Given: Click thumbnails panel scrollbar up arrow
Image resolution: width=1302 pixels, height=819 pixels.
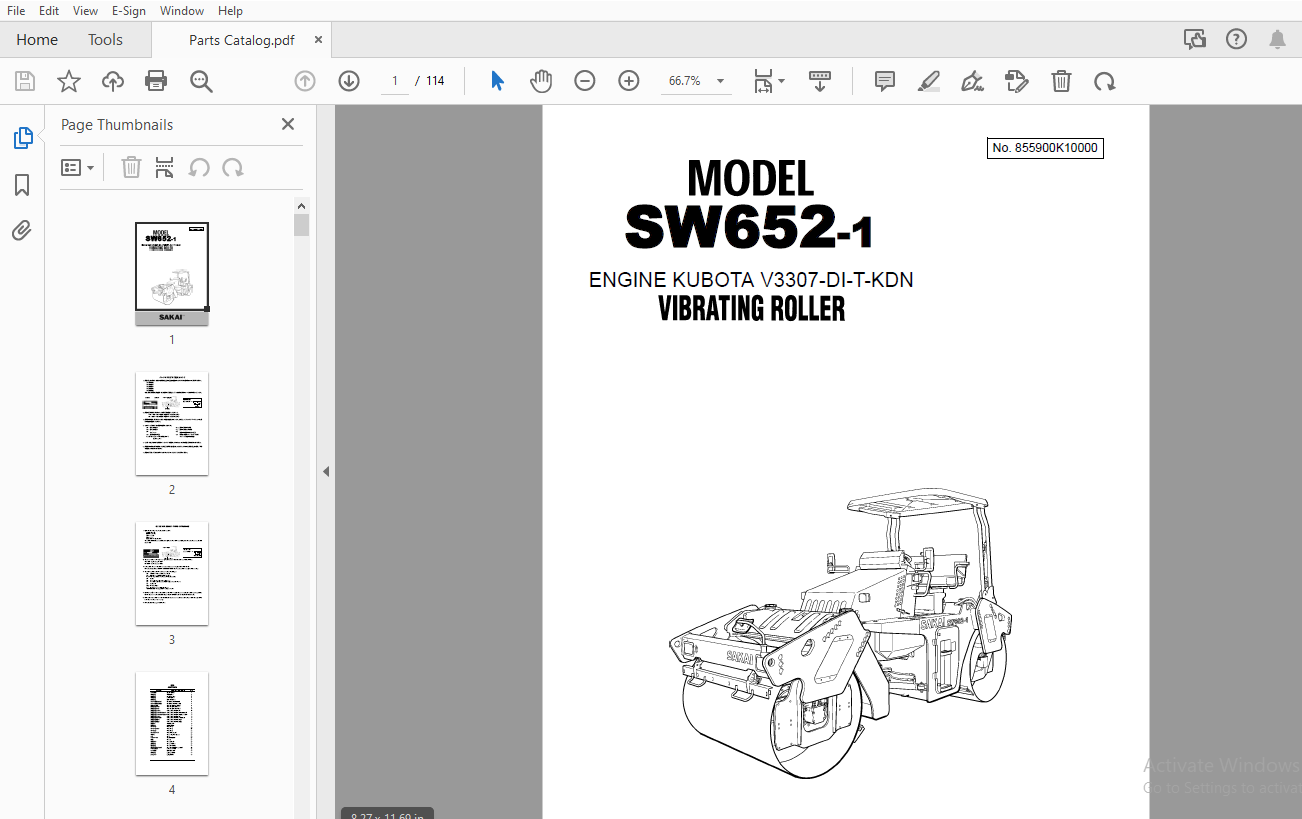Looking at the screenshot, I should click(x=301, y=206).
